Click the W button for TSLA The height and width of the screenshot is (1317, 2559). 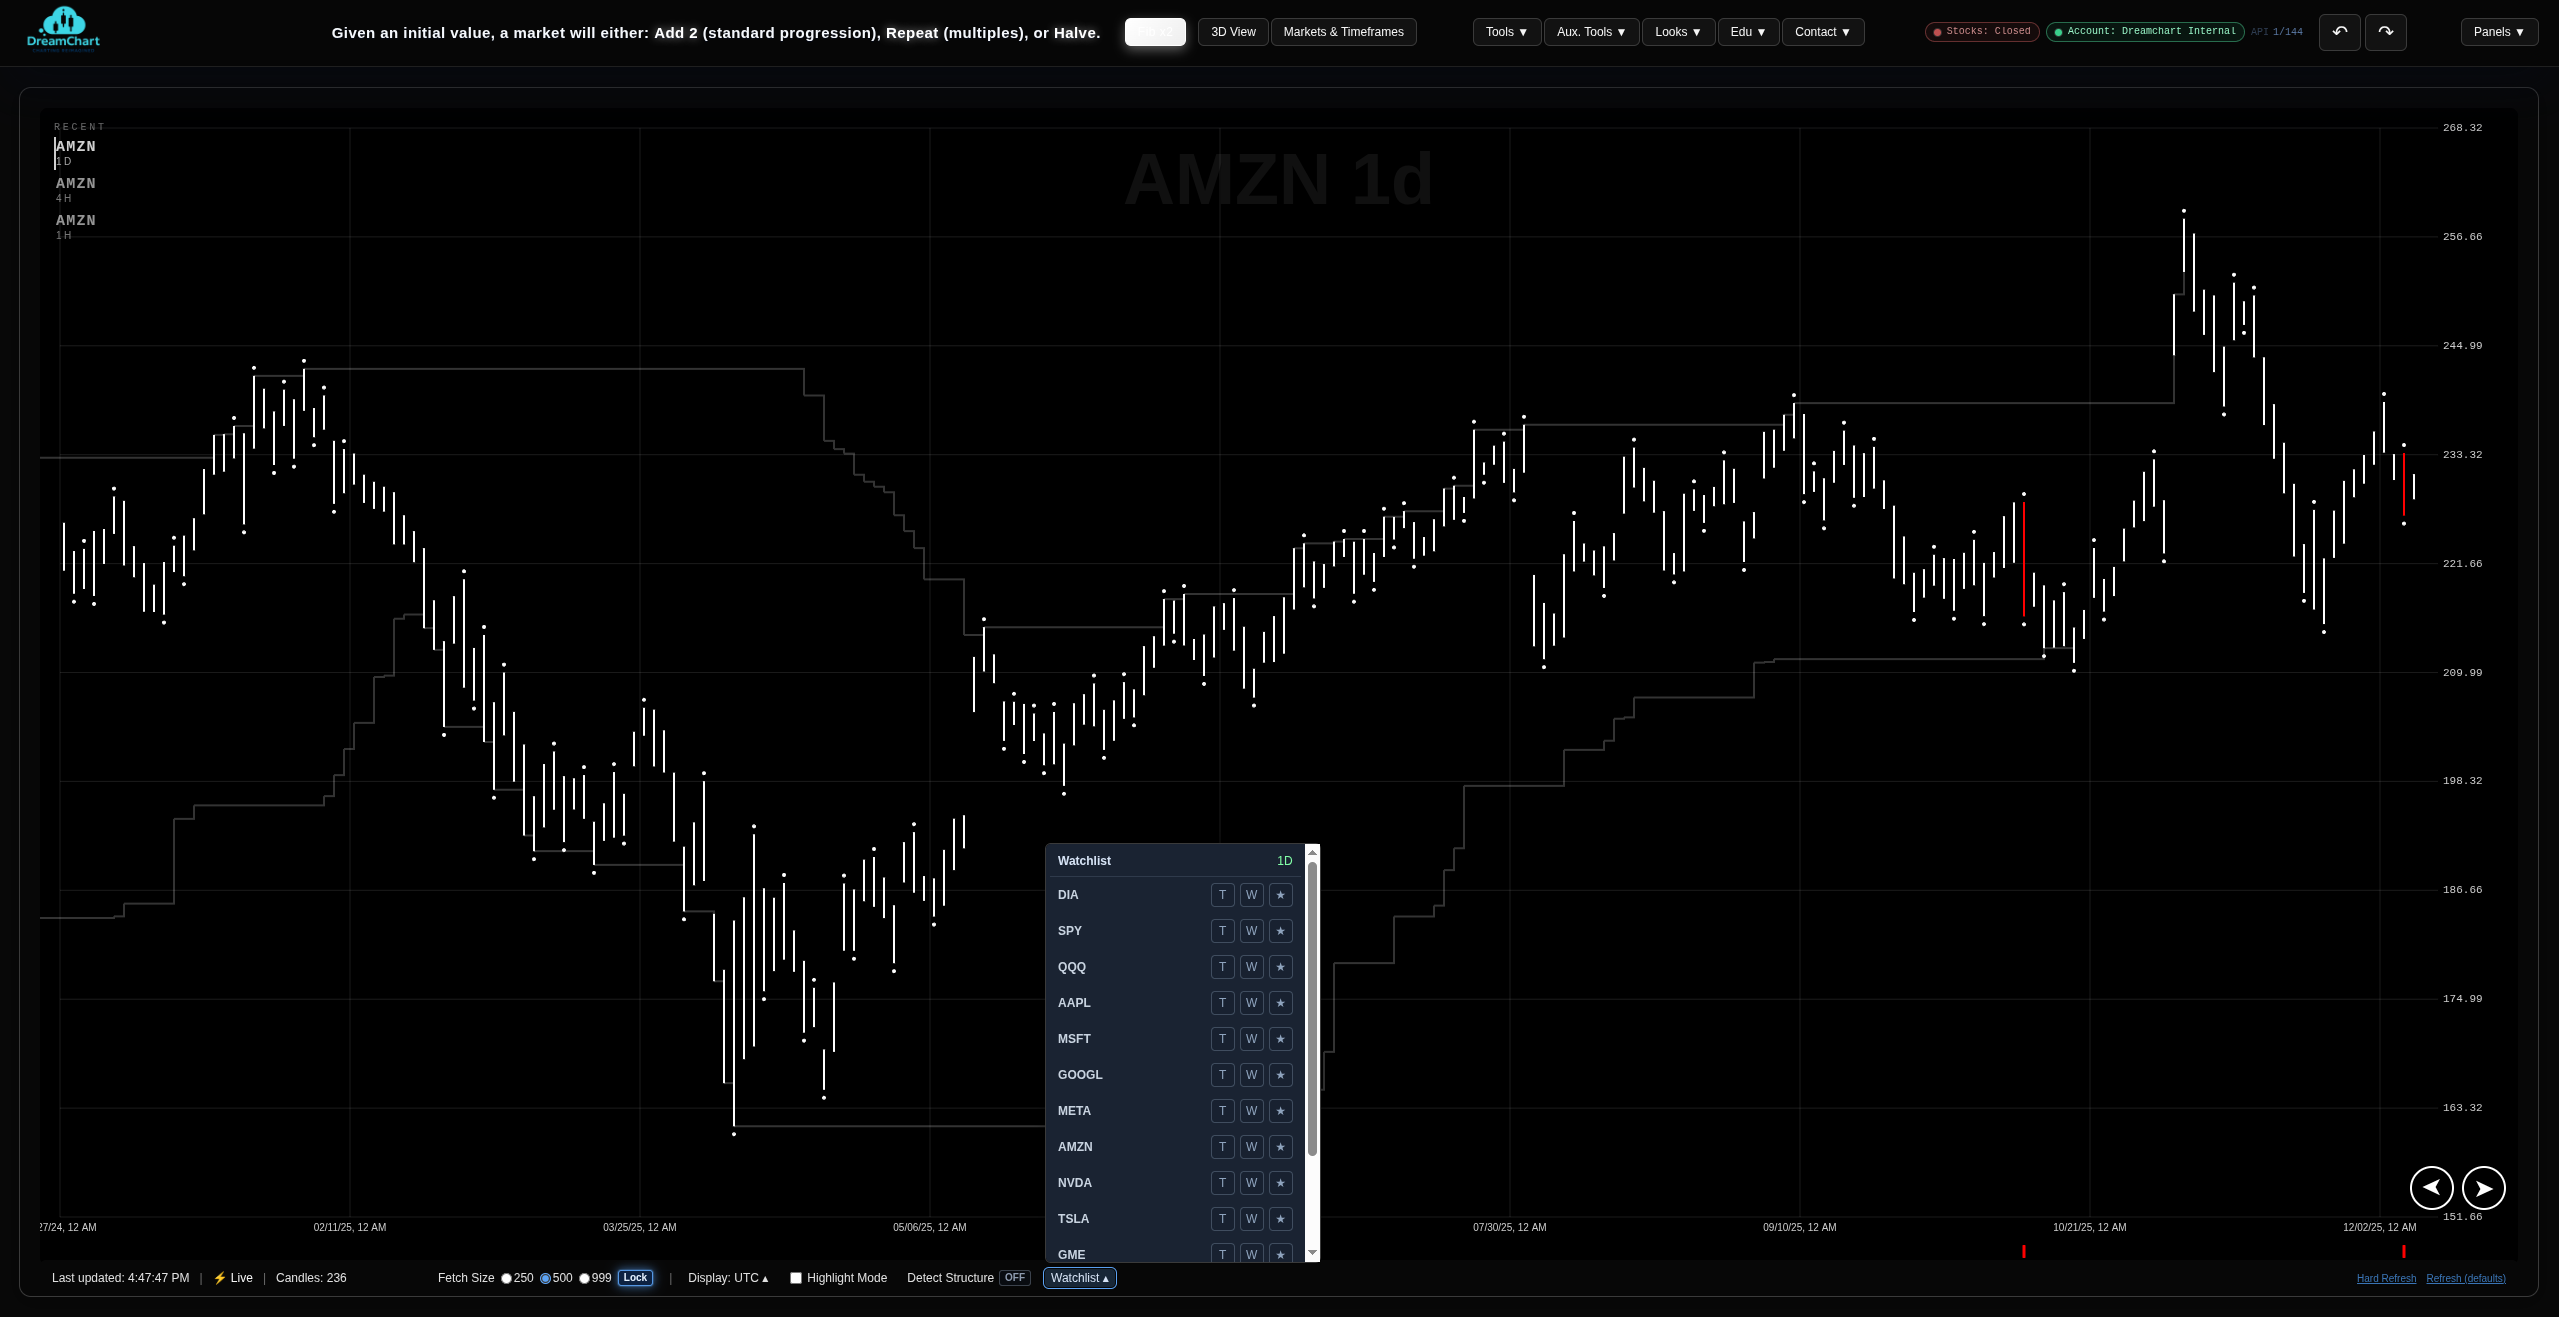point(1251,1219)
